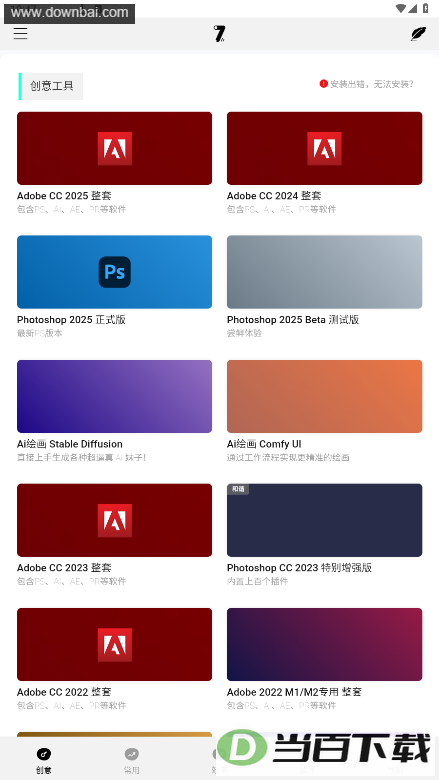
Task: Switch to the 创意 bottom tab
Action: tap(44, 760)
